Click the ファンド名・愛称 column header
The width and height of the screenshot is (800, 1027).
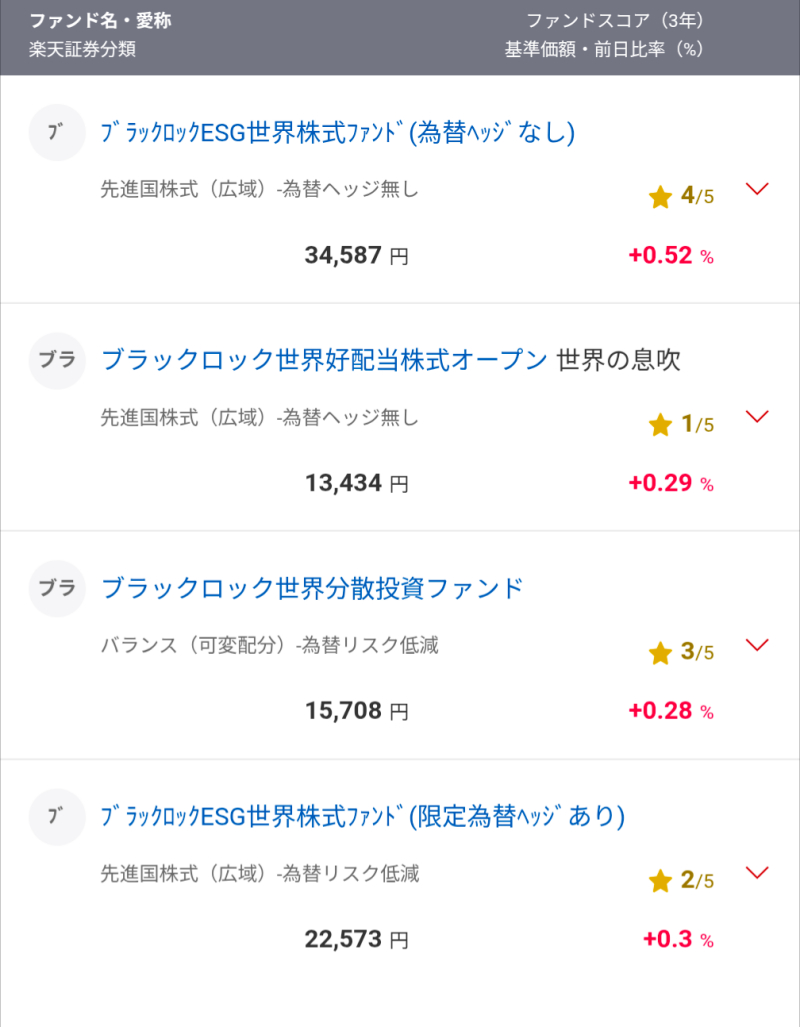(100, 21)
